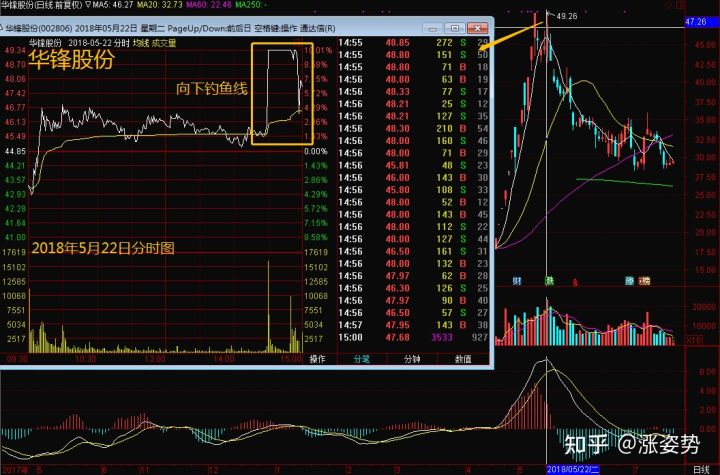The width and height of the screenshot is (720, 475).
Task: Click the orange 涨 event marker icon
Action: tap(644, 281)
